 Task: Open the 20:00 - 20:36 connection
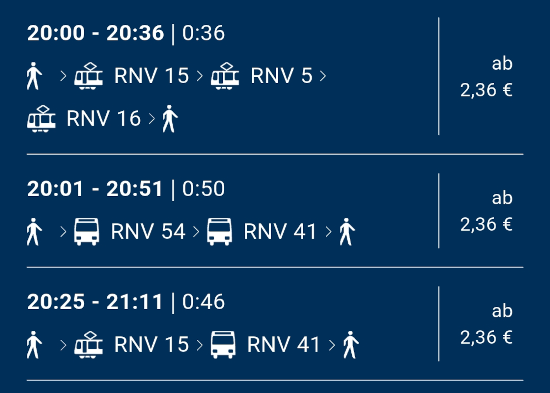coord(275,76)
